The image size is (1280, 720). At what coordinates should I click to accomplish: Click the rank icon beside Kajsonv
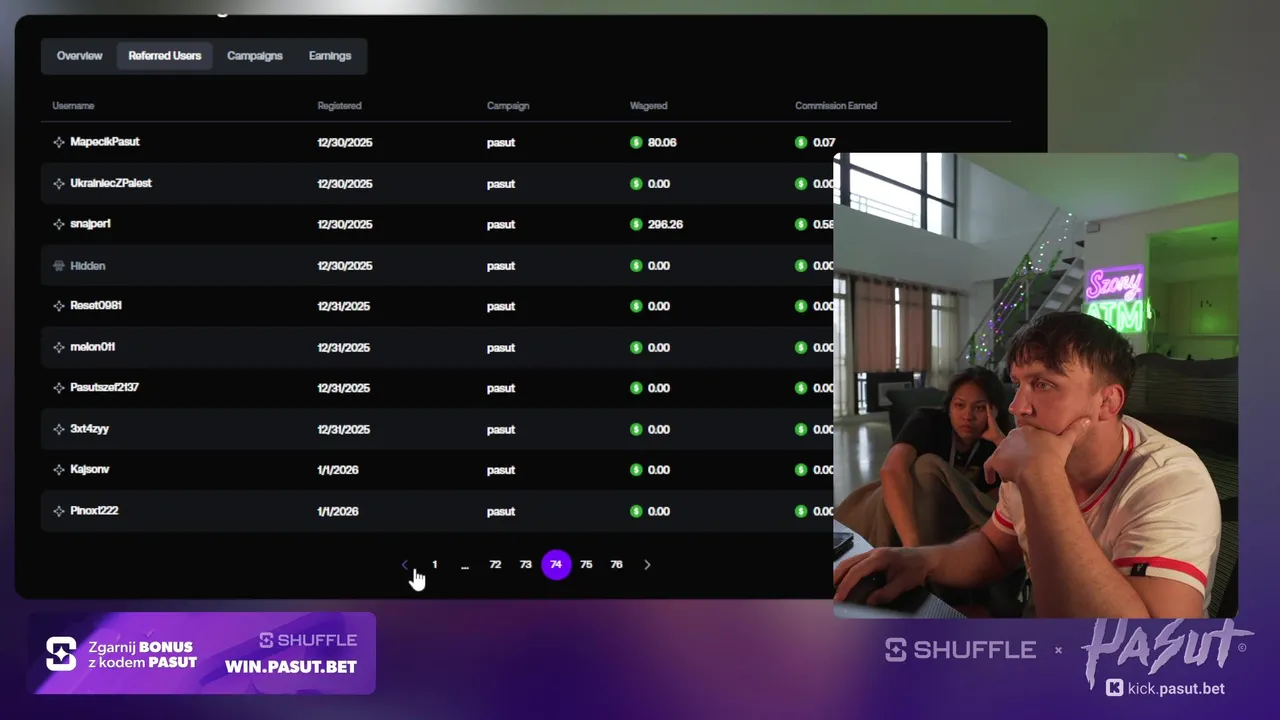(x=59, y=470)
